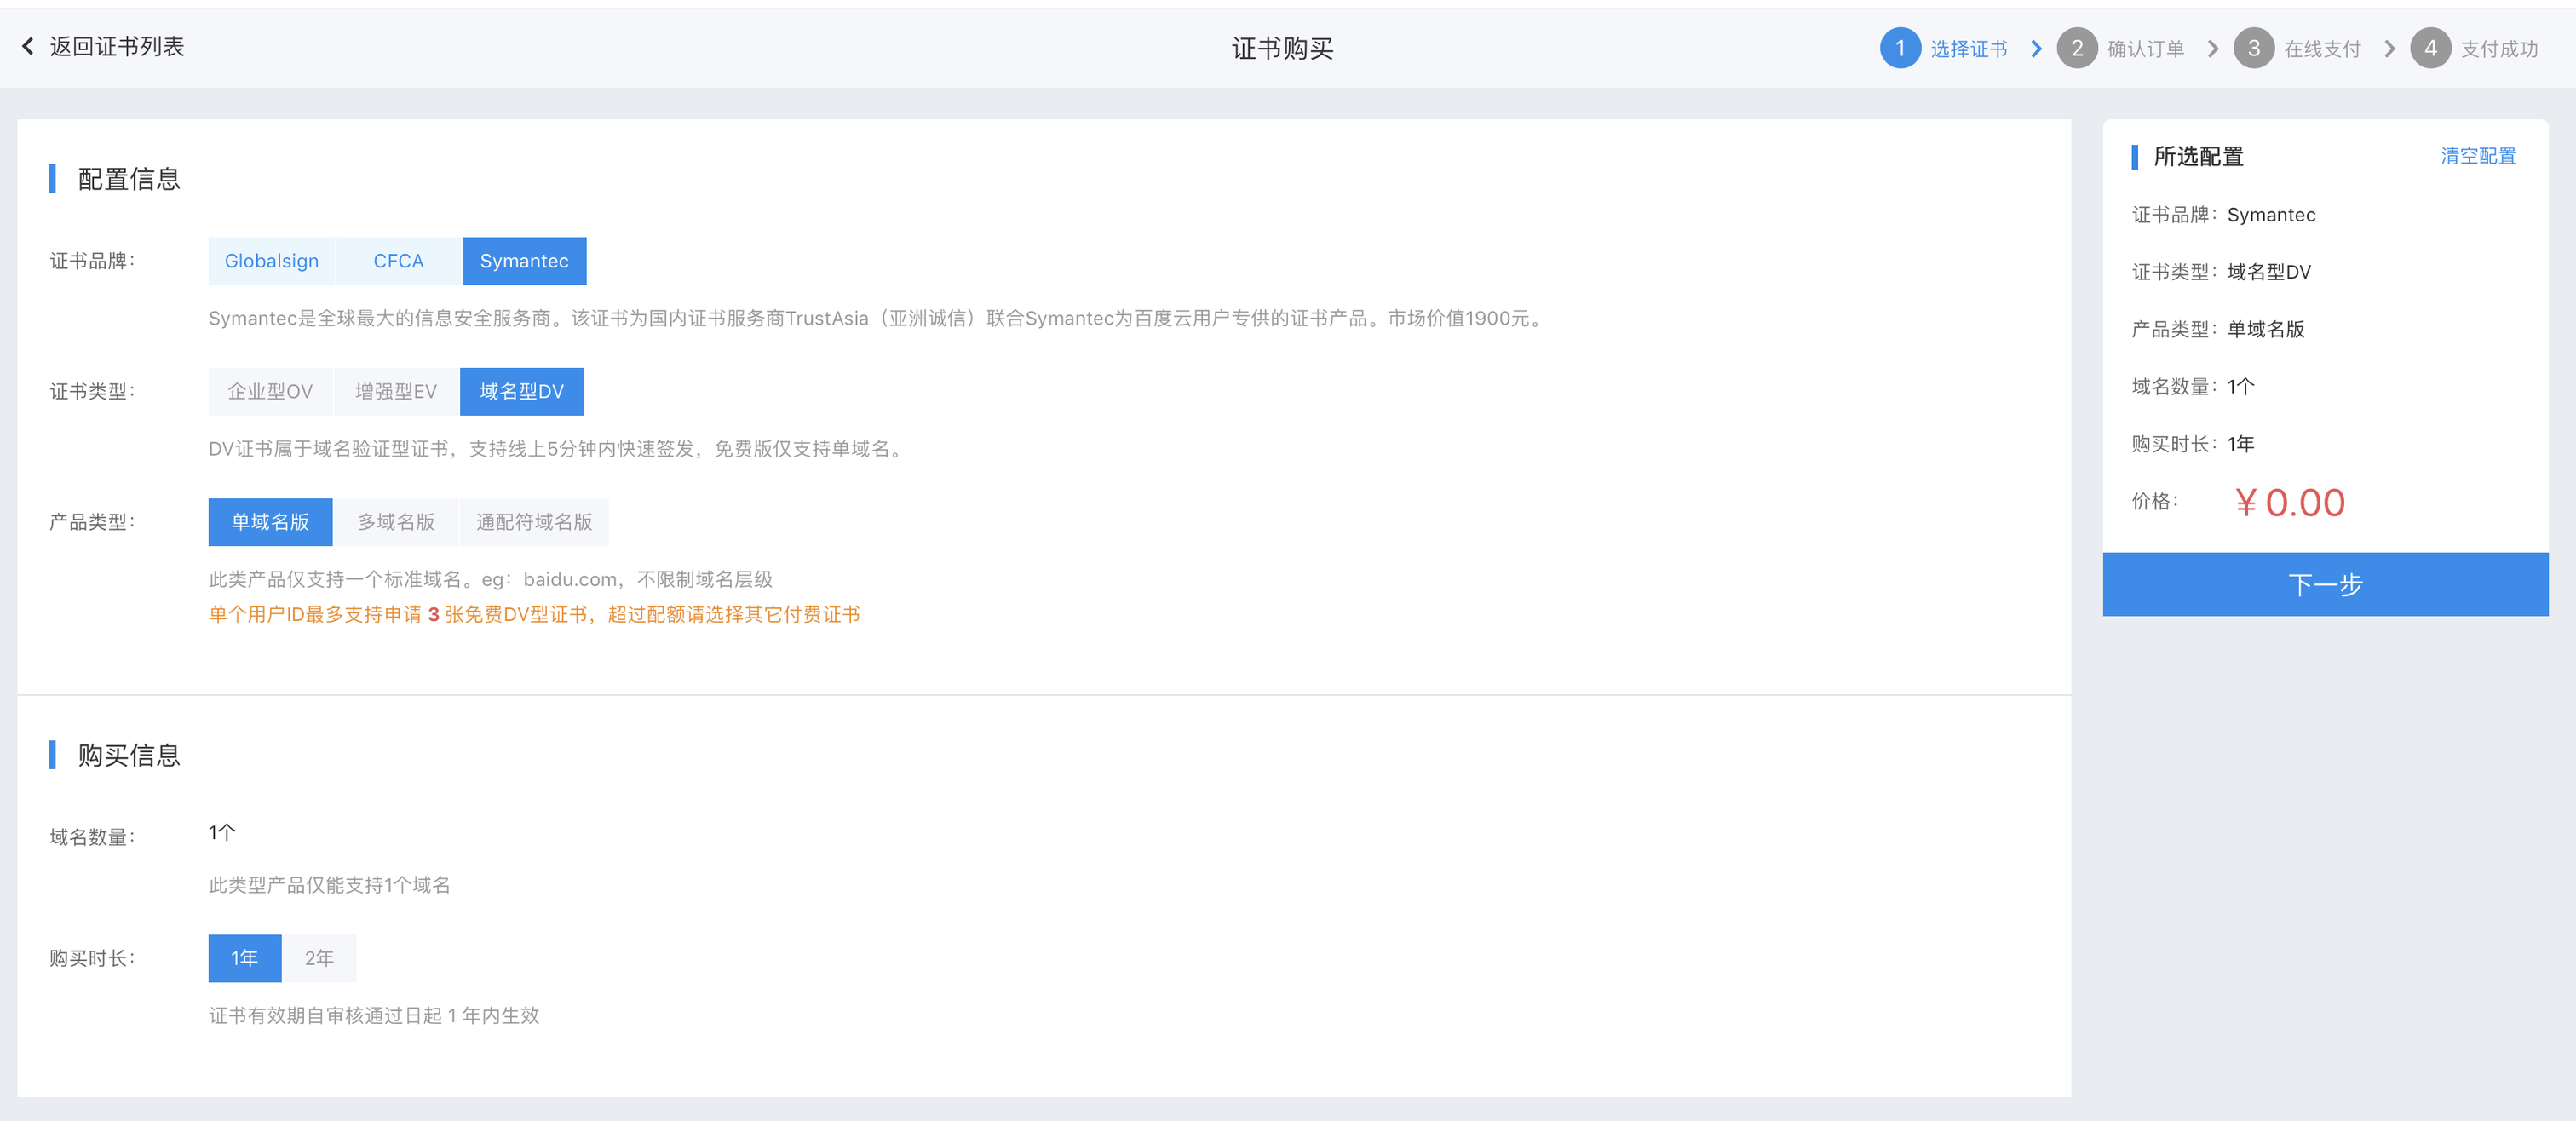The image size is (2576, 1121).
Task: Click the 清空配置 link
Action: click(2477, 156)
